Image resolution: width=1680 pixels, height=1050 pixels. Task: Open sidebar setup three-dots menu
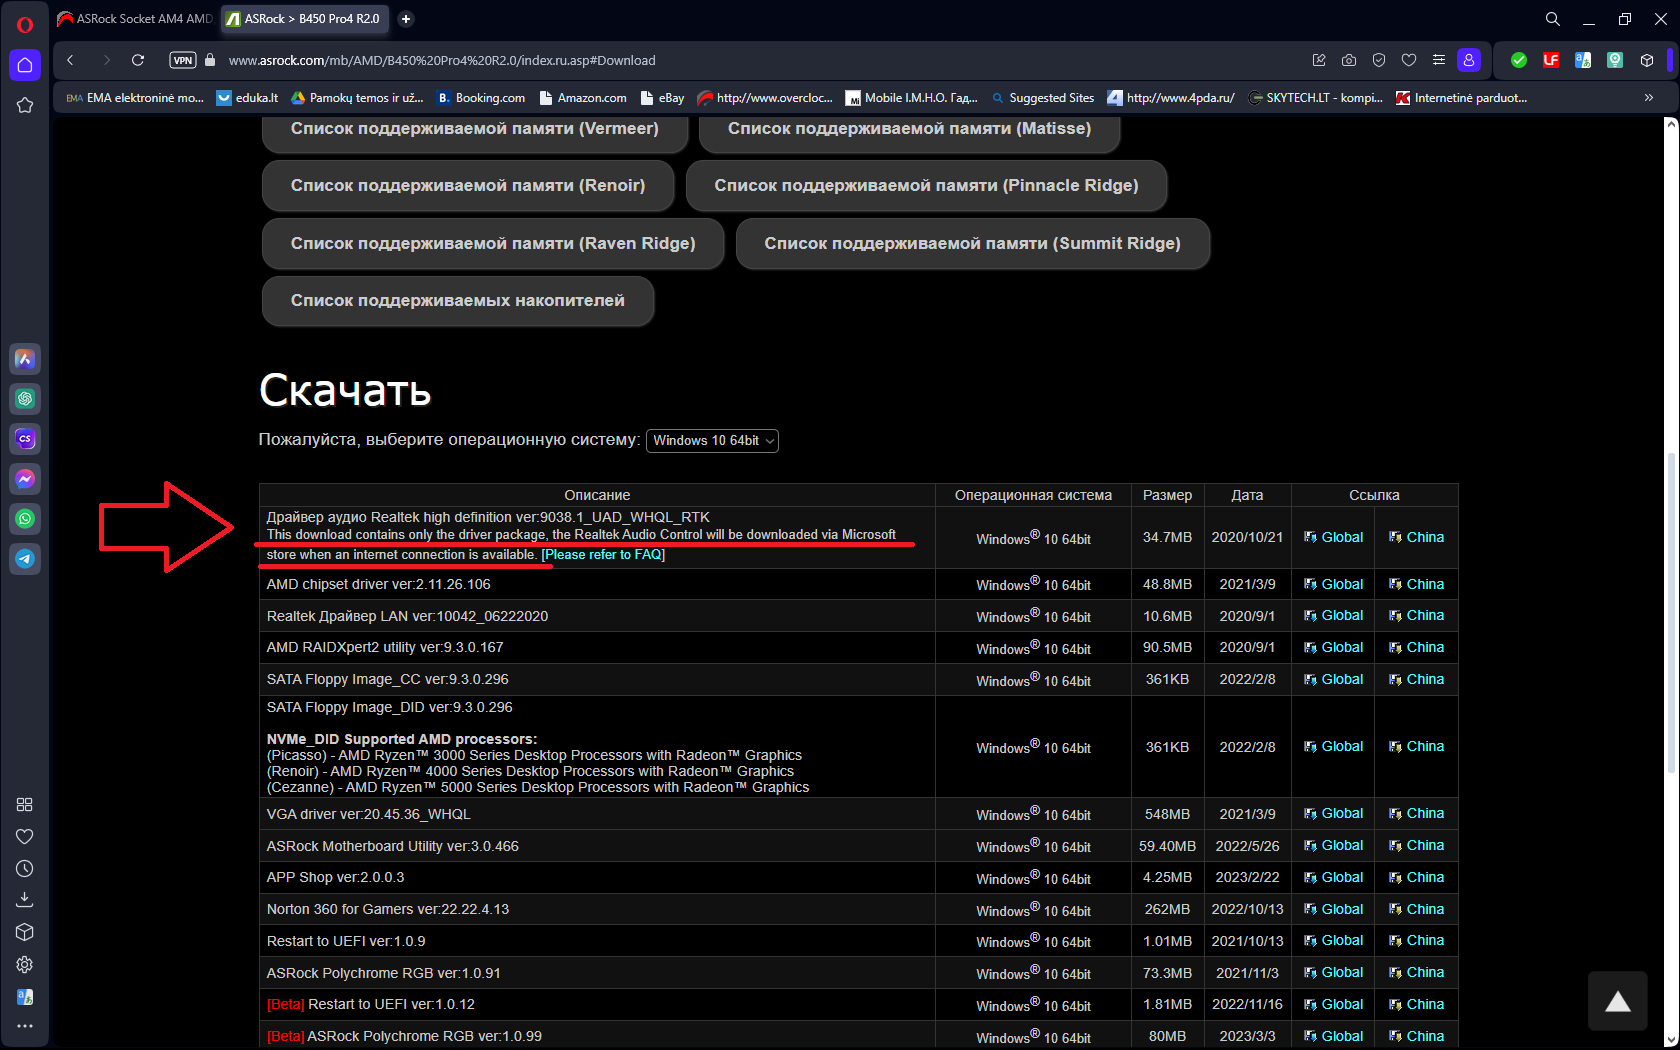click(25, 1027)
